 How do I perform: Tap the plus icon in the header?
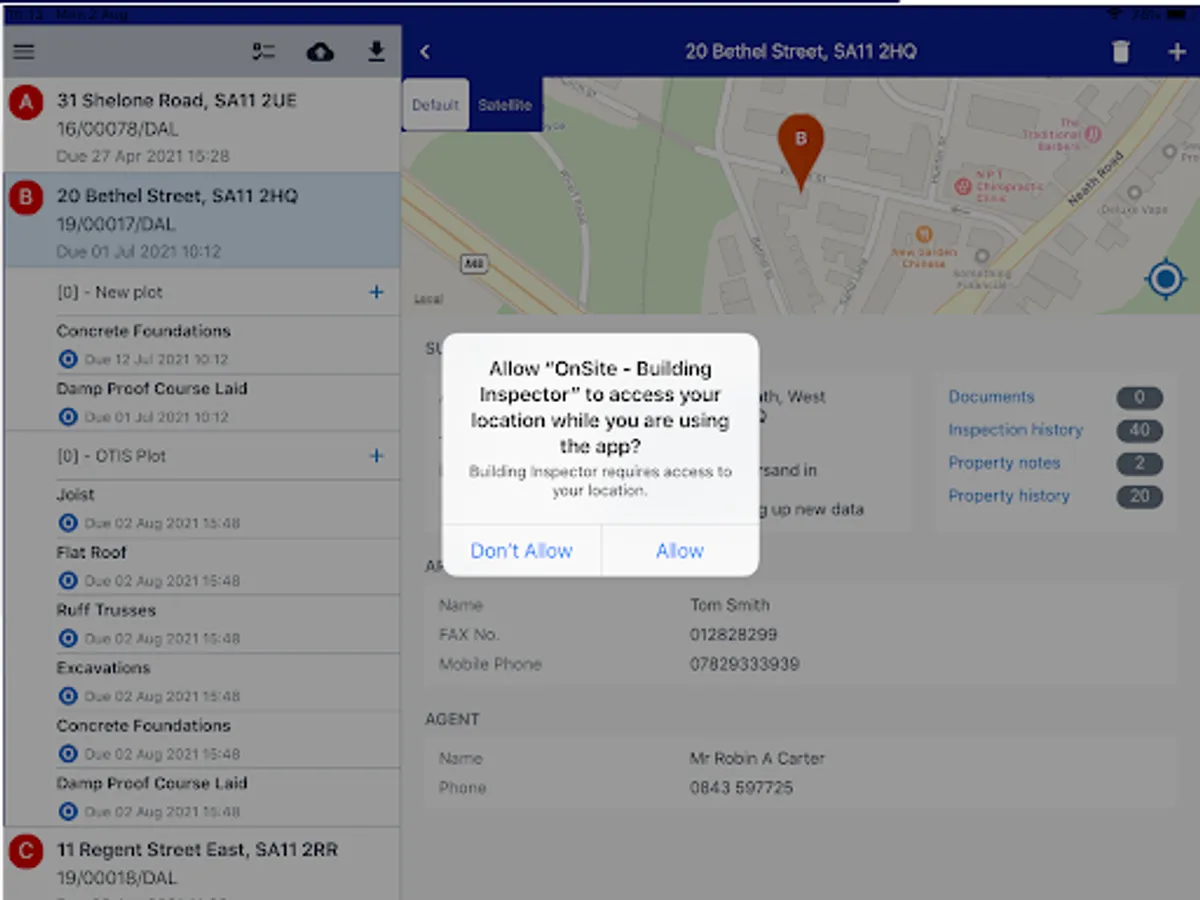[1176, 52]
